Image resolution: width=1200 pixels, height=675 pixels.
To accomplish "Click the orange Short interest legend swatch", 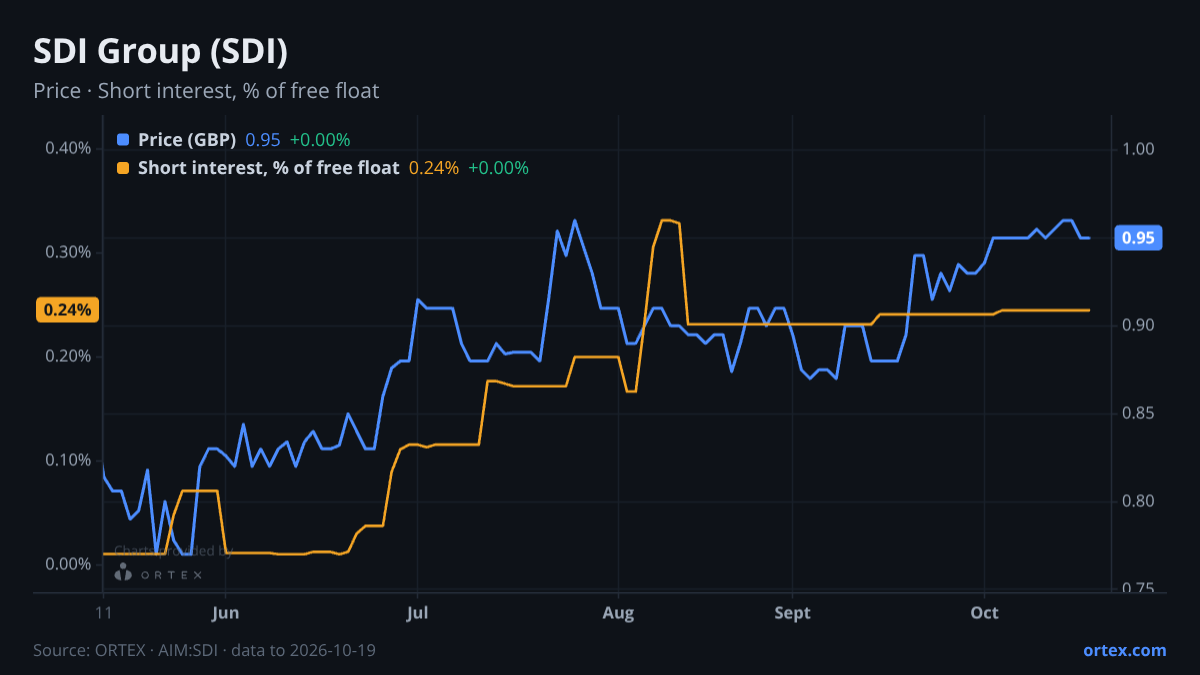I will coord(124,168).
